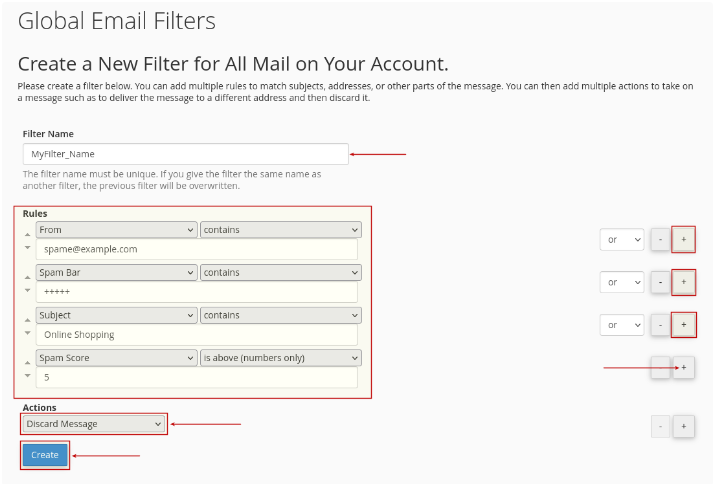Remove the From rule with minus button
This screenshot has width=714, height=484.
pyautogui.click(x=660, y=239)
